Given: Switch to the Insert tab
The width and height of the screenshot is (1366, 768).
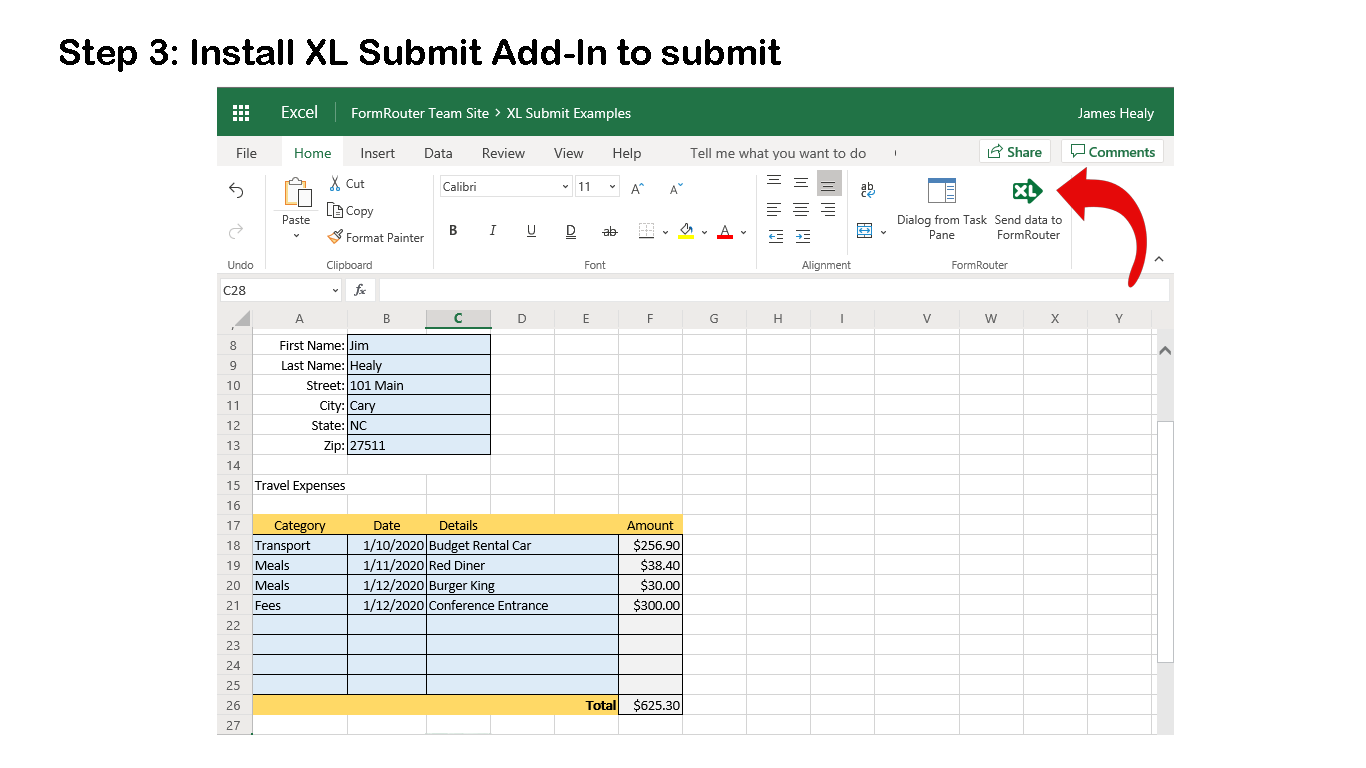Looking at the screenshot, I should 378,153.
